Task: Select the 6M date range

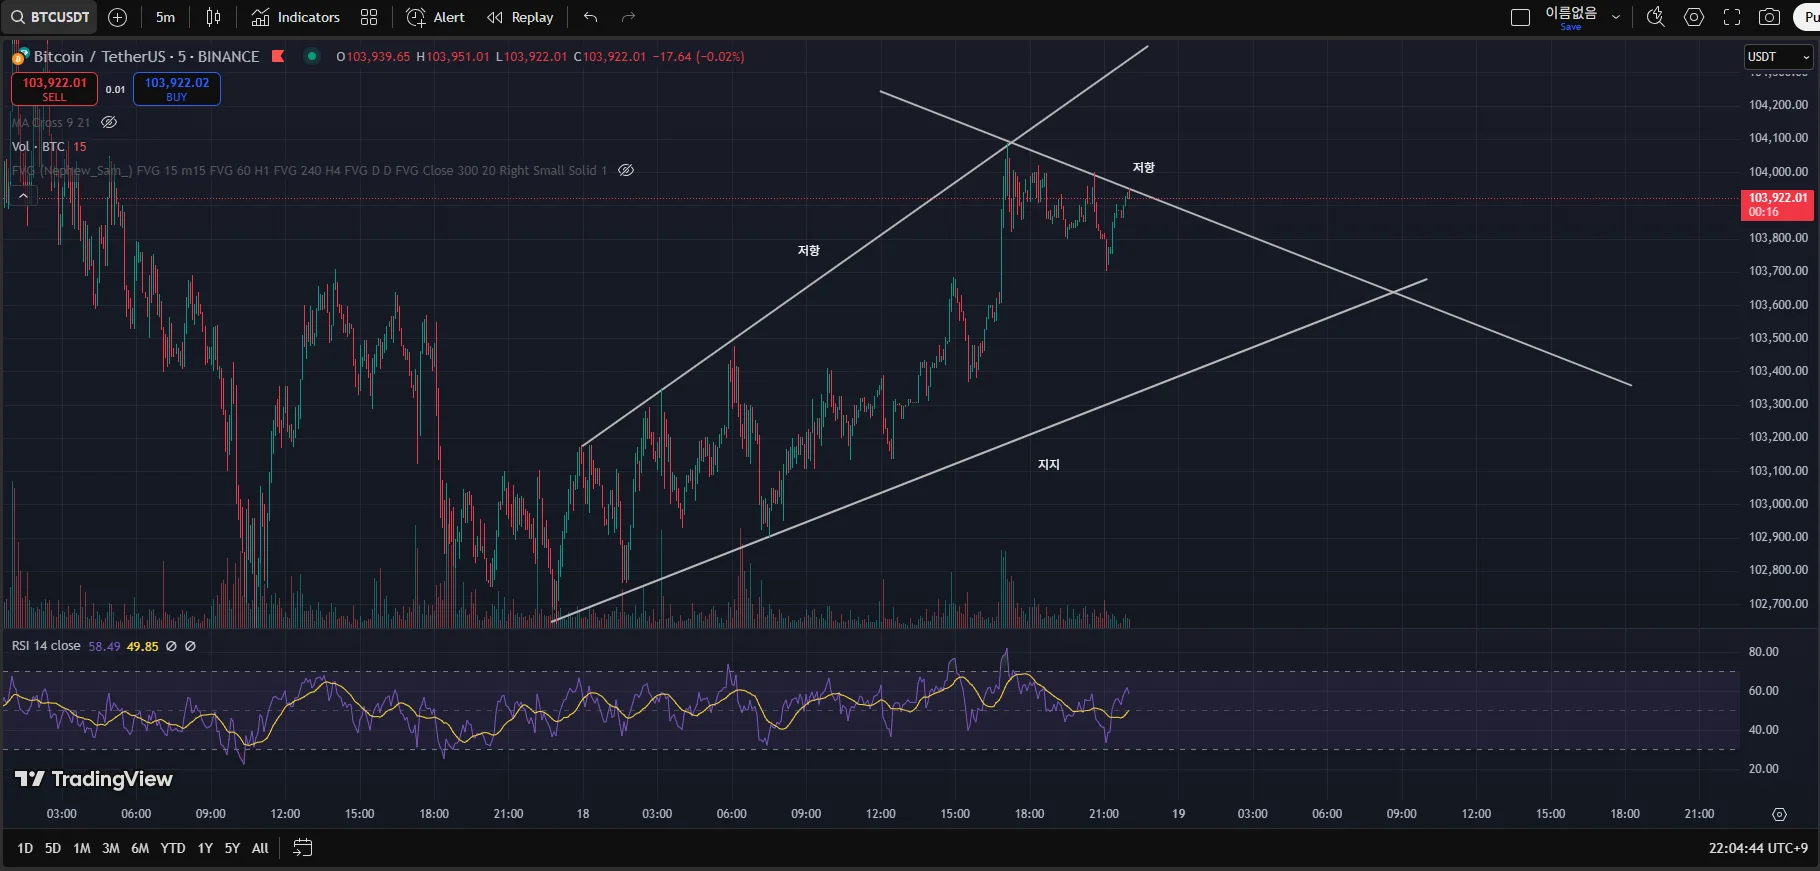Action: point(140,848)
